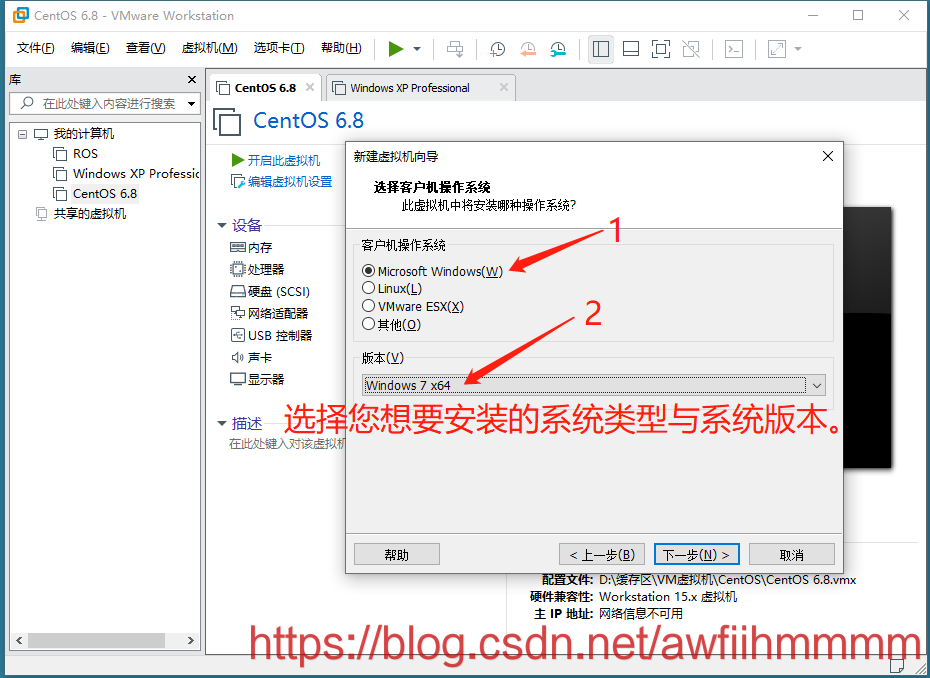
Task: Click the Revert to Snapshot toolbar icon
Action: point(528,49)
